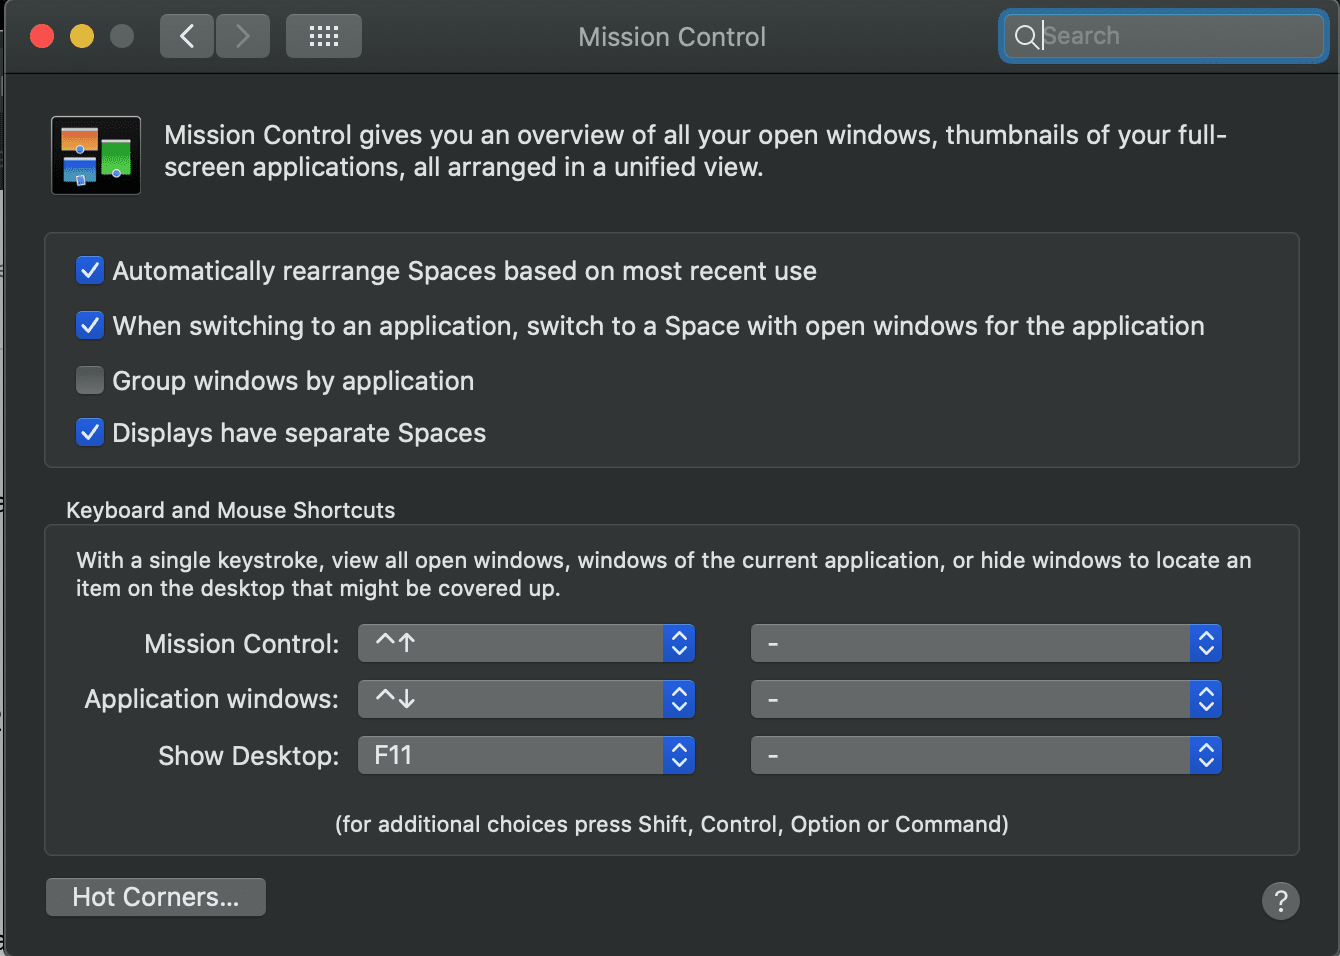Open Application windows mouse shortcut dropdown
The height and width of the screenshot is (956, 1340).
(x=985, y=699)
